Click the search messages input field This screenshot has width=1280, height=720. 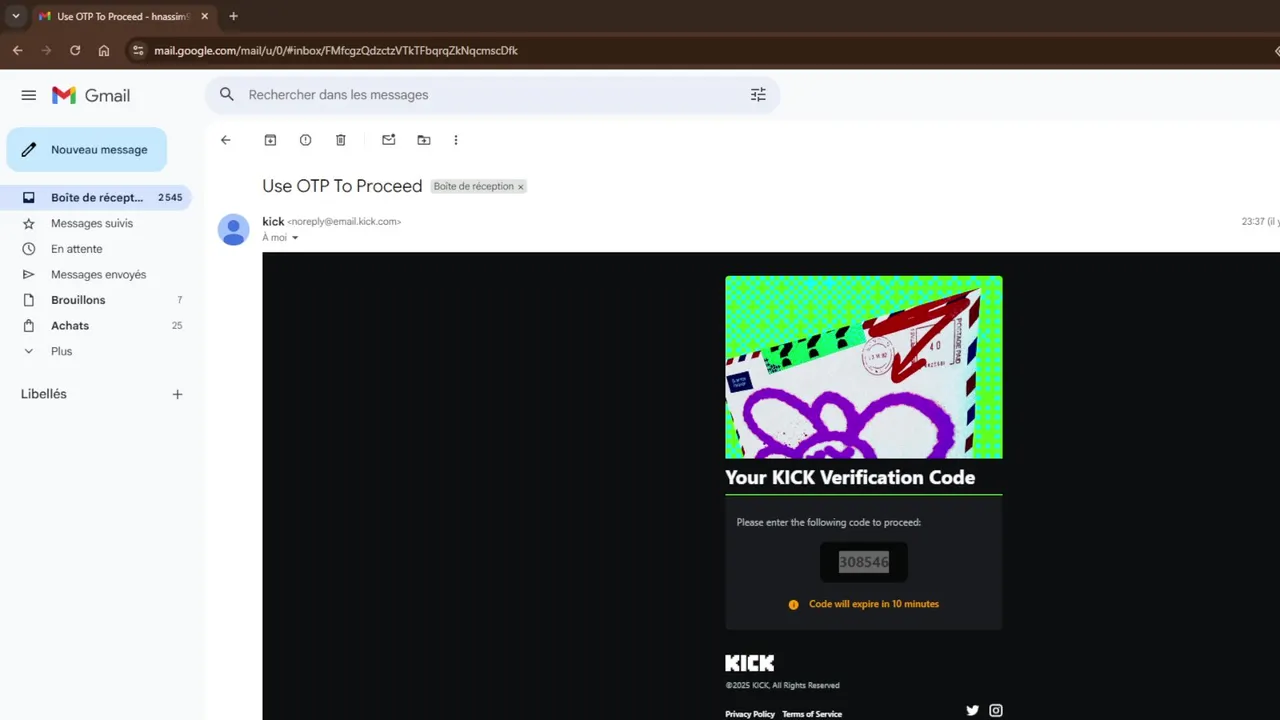490,94
